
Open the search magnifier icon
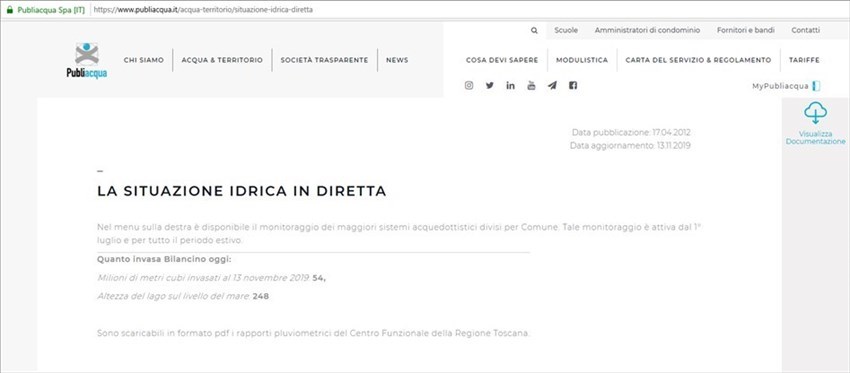535,31
